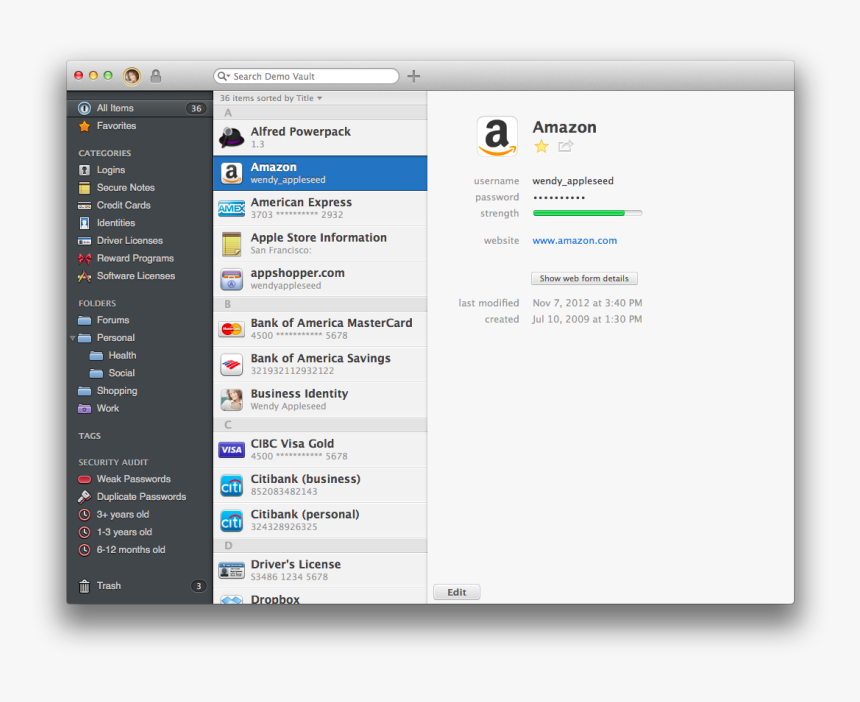Image resolution: width=860 pixels, height=702 pixels.
Task: Select Citibank (business) item
Action: click(x=320, y=485)
